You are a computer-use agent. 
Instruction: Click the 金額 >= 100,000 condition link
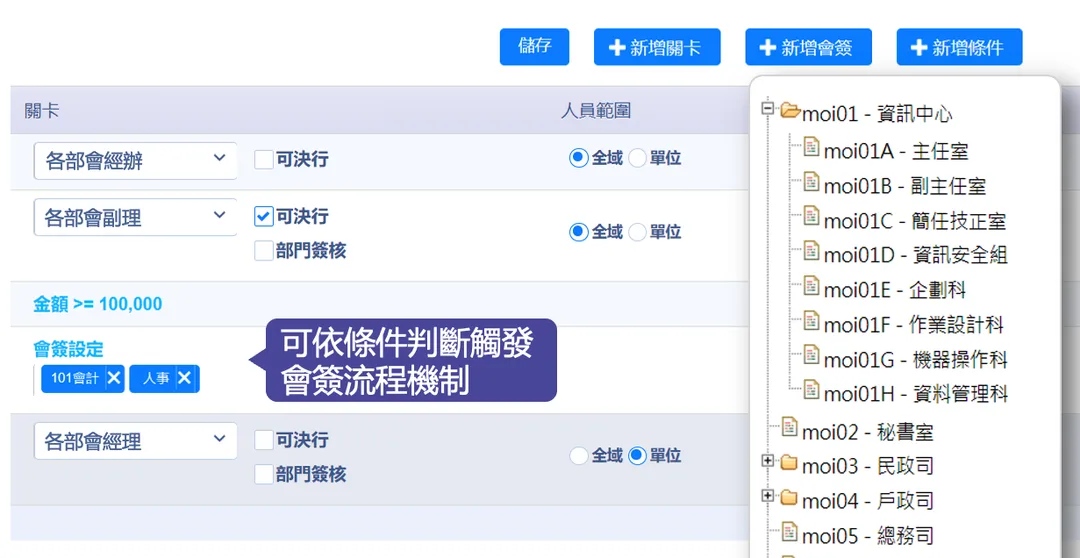click(x=98, y=304)
